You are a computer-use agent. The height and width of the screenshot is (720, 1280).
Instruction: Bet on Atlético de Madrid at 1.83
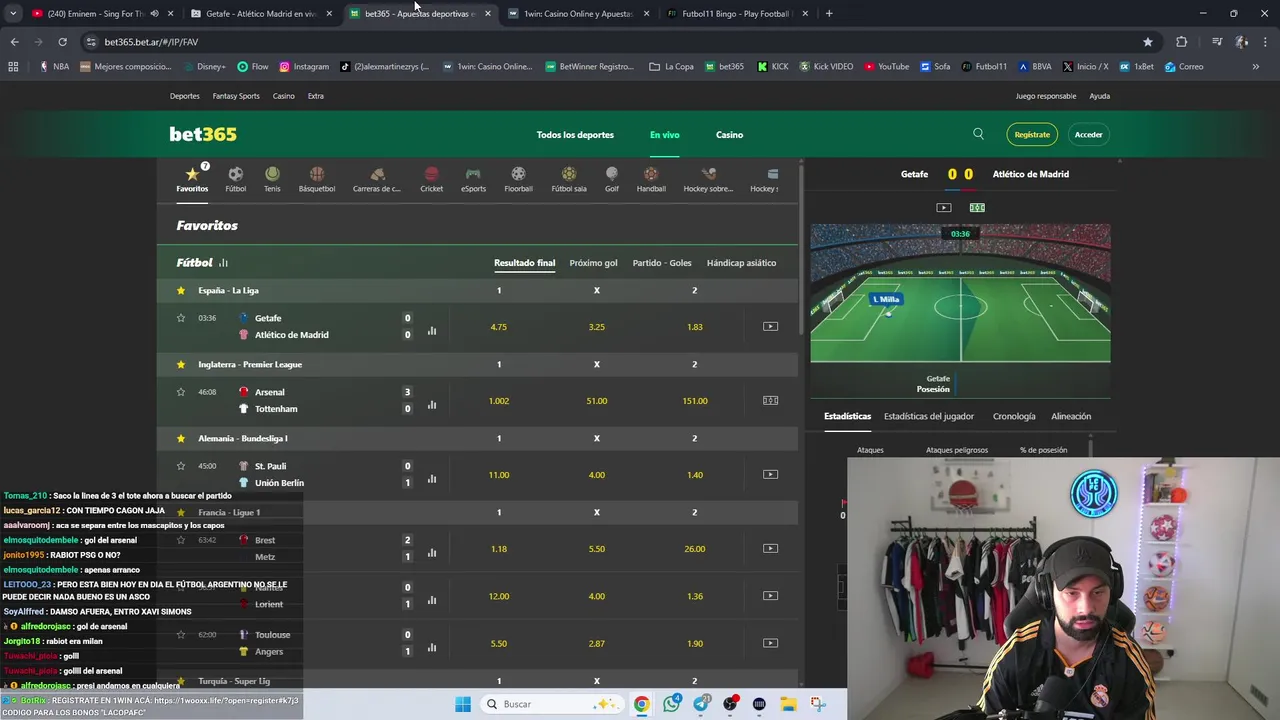(x=695, y=326)
